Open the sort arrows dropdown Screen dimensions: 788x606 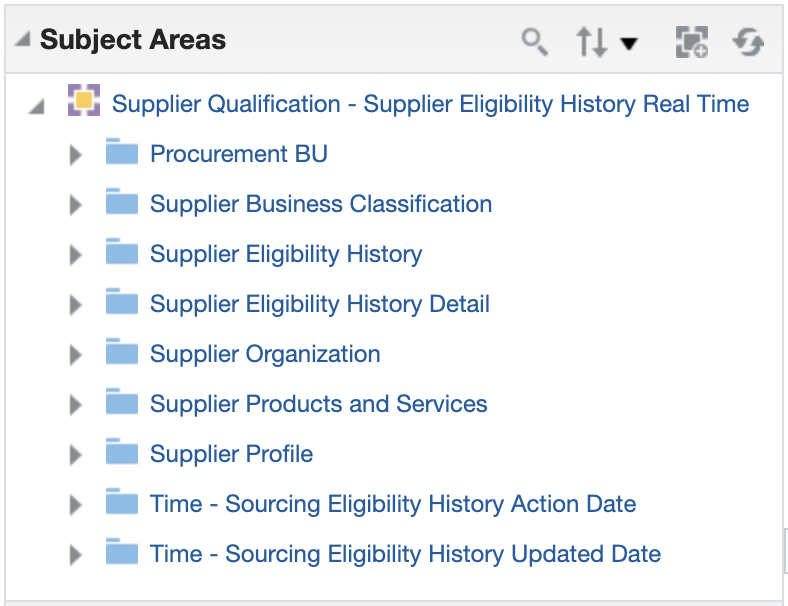click(606, 42)
